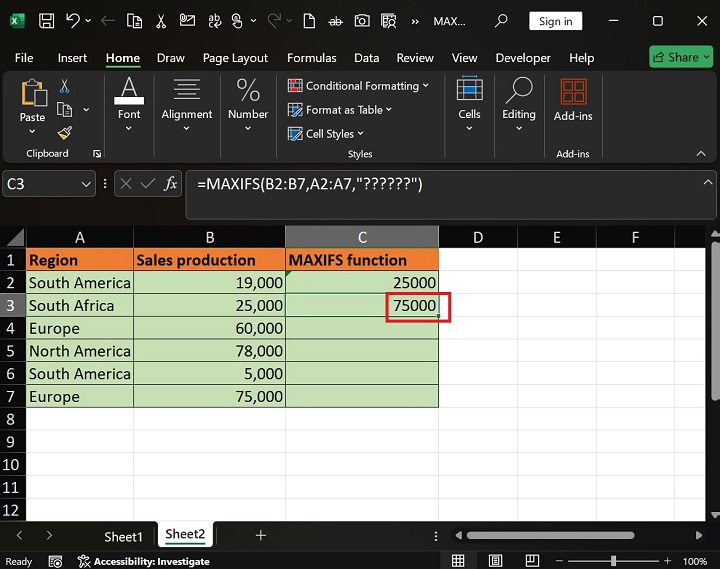Click the Insert Function fx icon
This screenshot has height=569, width=720.
(171, 184)
